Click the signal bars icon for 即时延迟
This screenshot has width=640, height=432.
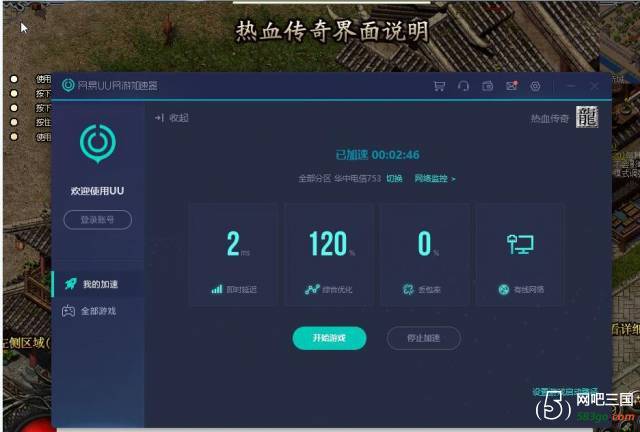pyautogui.click(x=217, y=289)
